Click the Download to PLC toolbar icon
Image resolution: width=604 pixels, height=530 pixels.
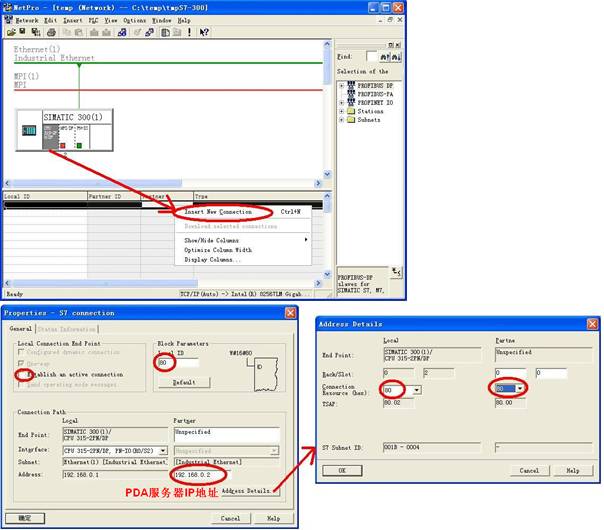[94, 32]
